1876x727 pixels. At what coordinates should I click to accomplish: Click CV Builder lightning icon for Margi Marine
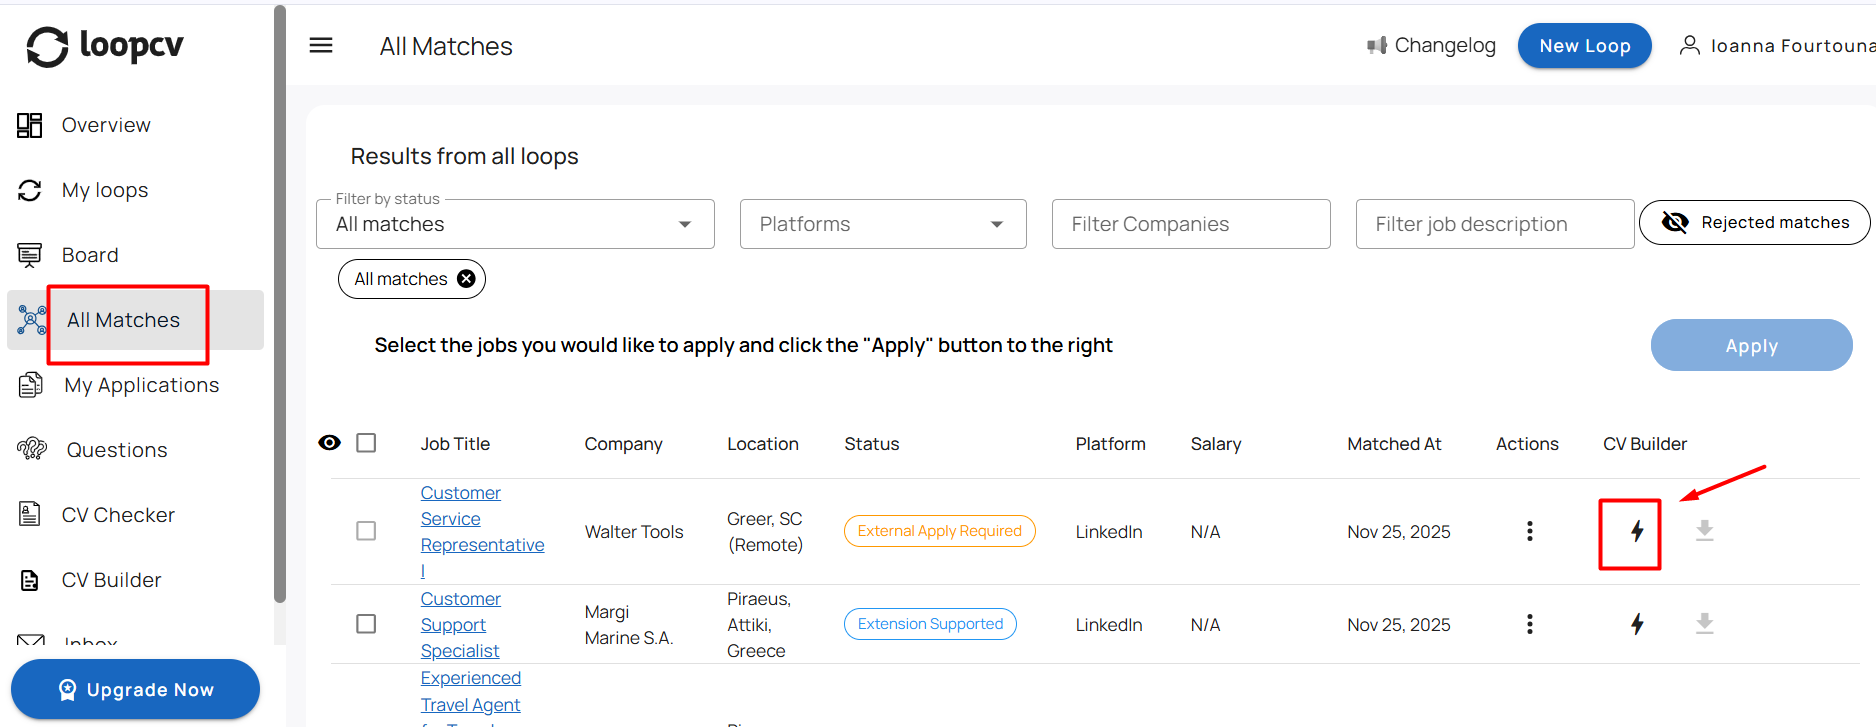click(1637, 624)
